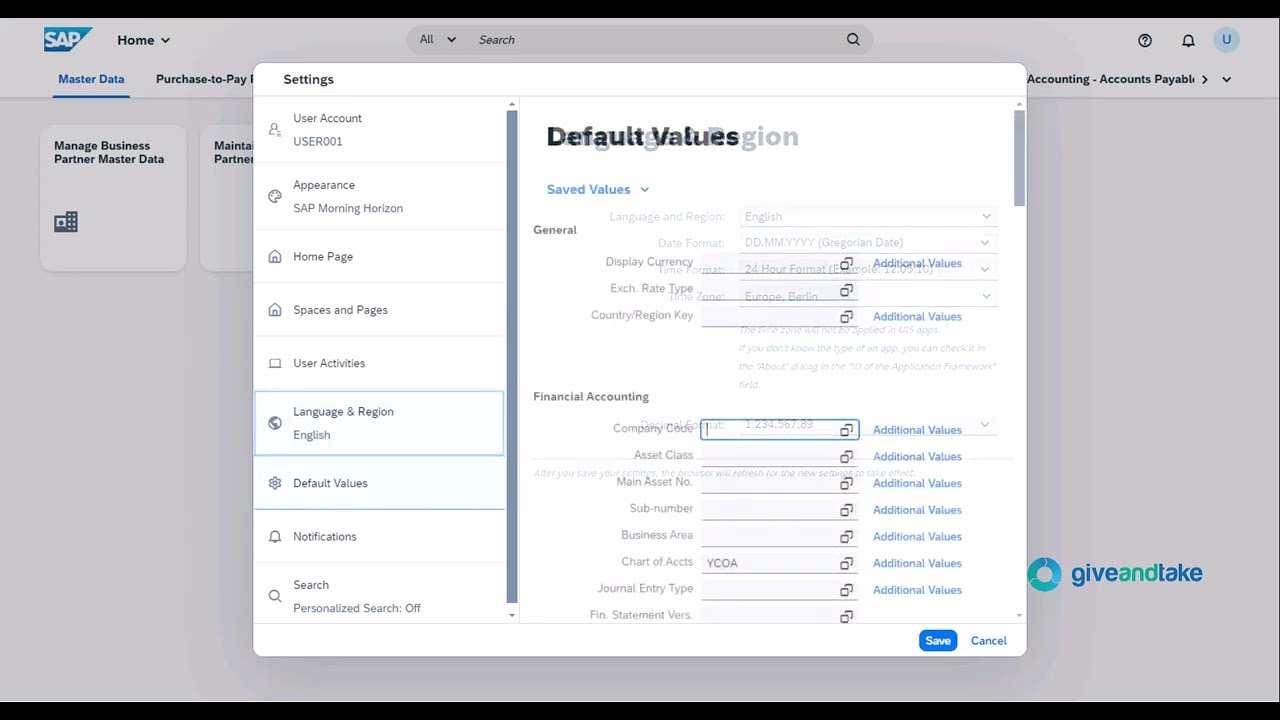Click the Notifications bell in settings list
Image resolution: width=1280 pixels, height=720 pixels.
click(x=275, y=537)
